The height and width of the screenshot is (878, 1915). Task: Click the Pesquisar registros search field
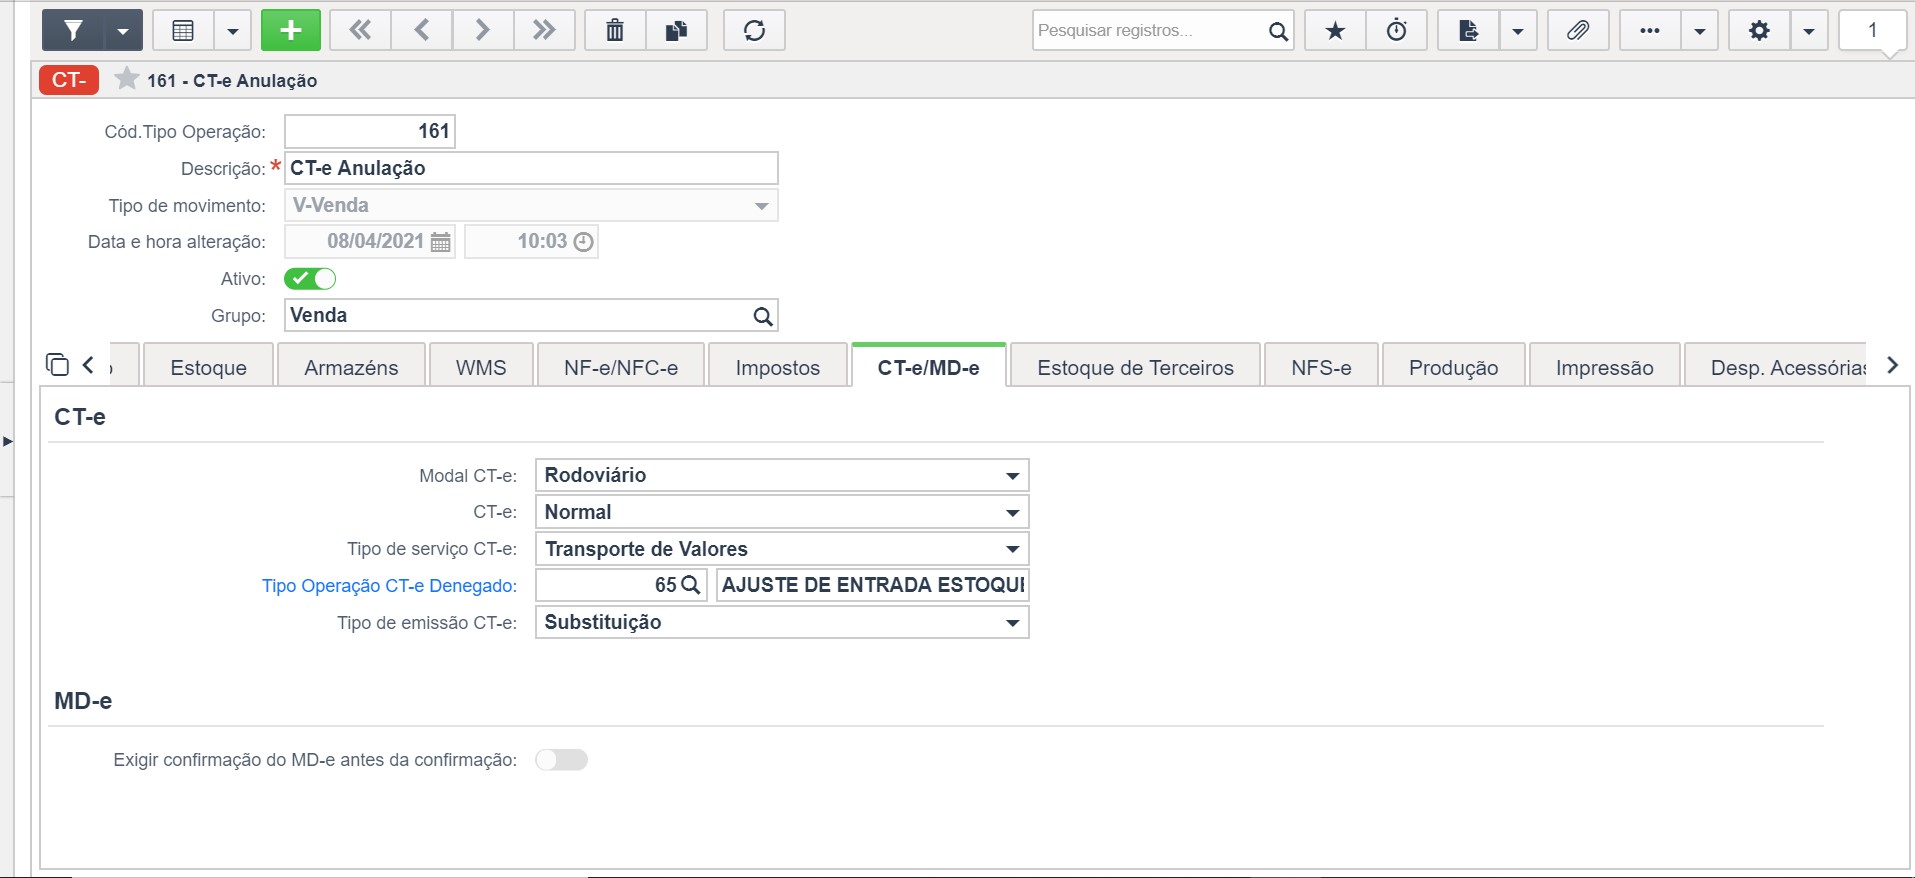pos(1148,30)
